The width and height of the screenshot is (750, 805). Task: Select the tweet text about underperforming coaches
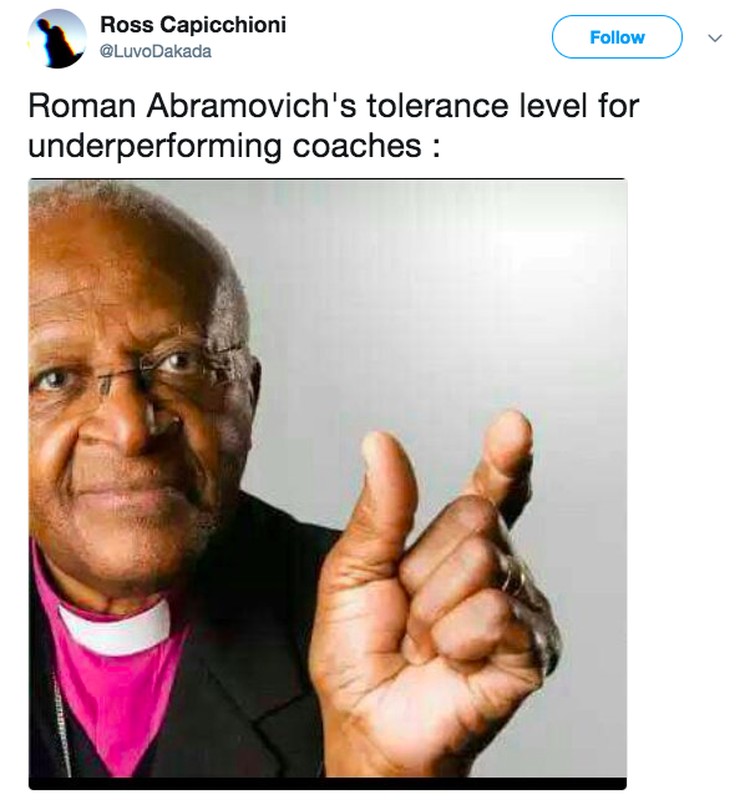coord(334,126)
